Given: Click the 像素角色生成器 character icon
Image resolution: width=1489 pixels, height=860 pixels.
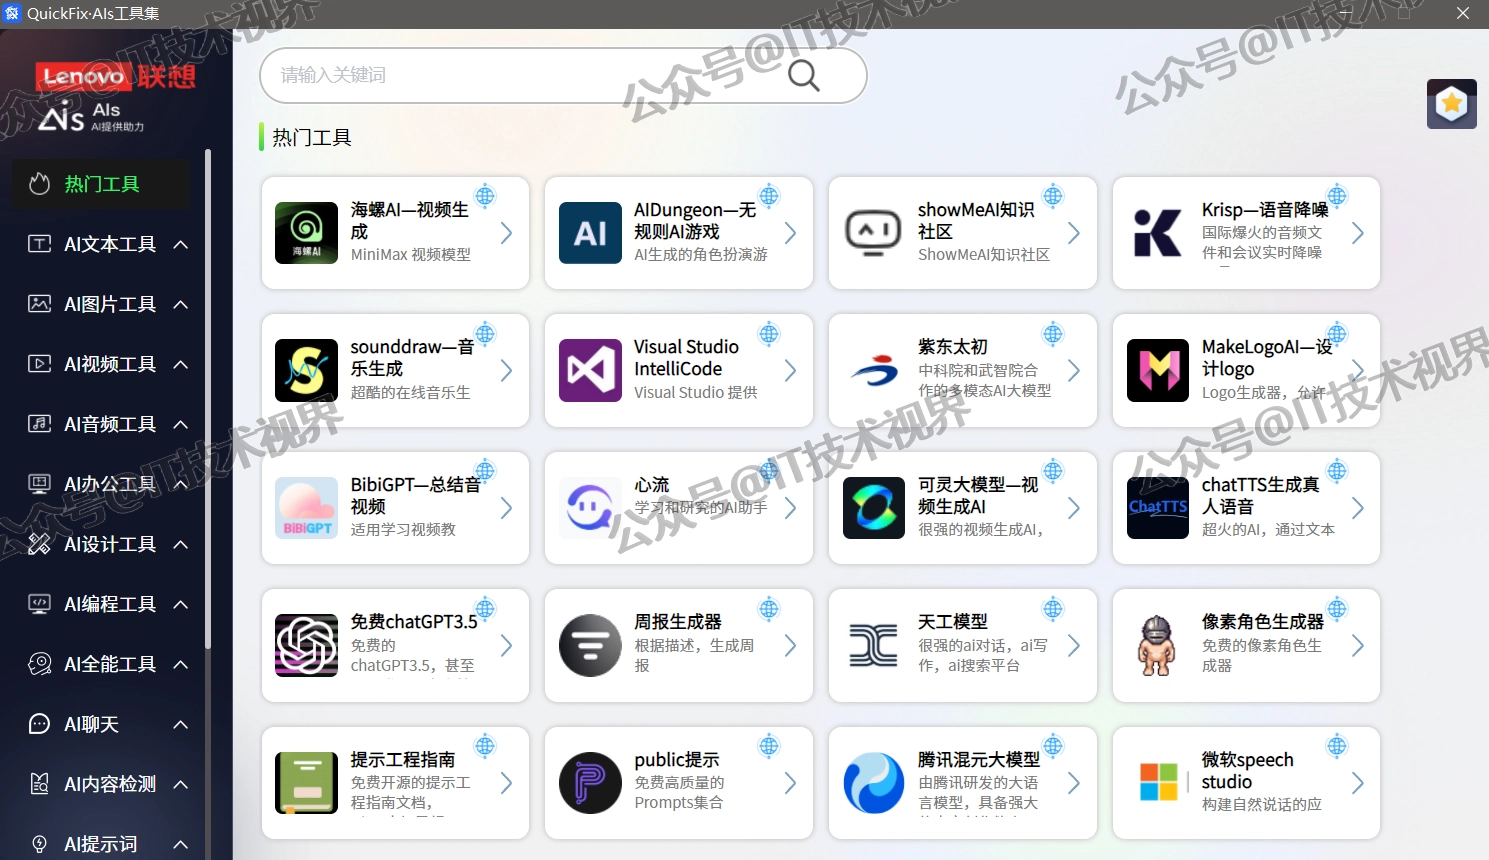Looking at the screenshot, I should tap(1157, 645).
